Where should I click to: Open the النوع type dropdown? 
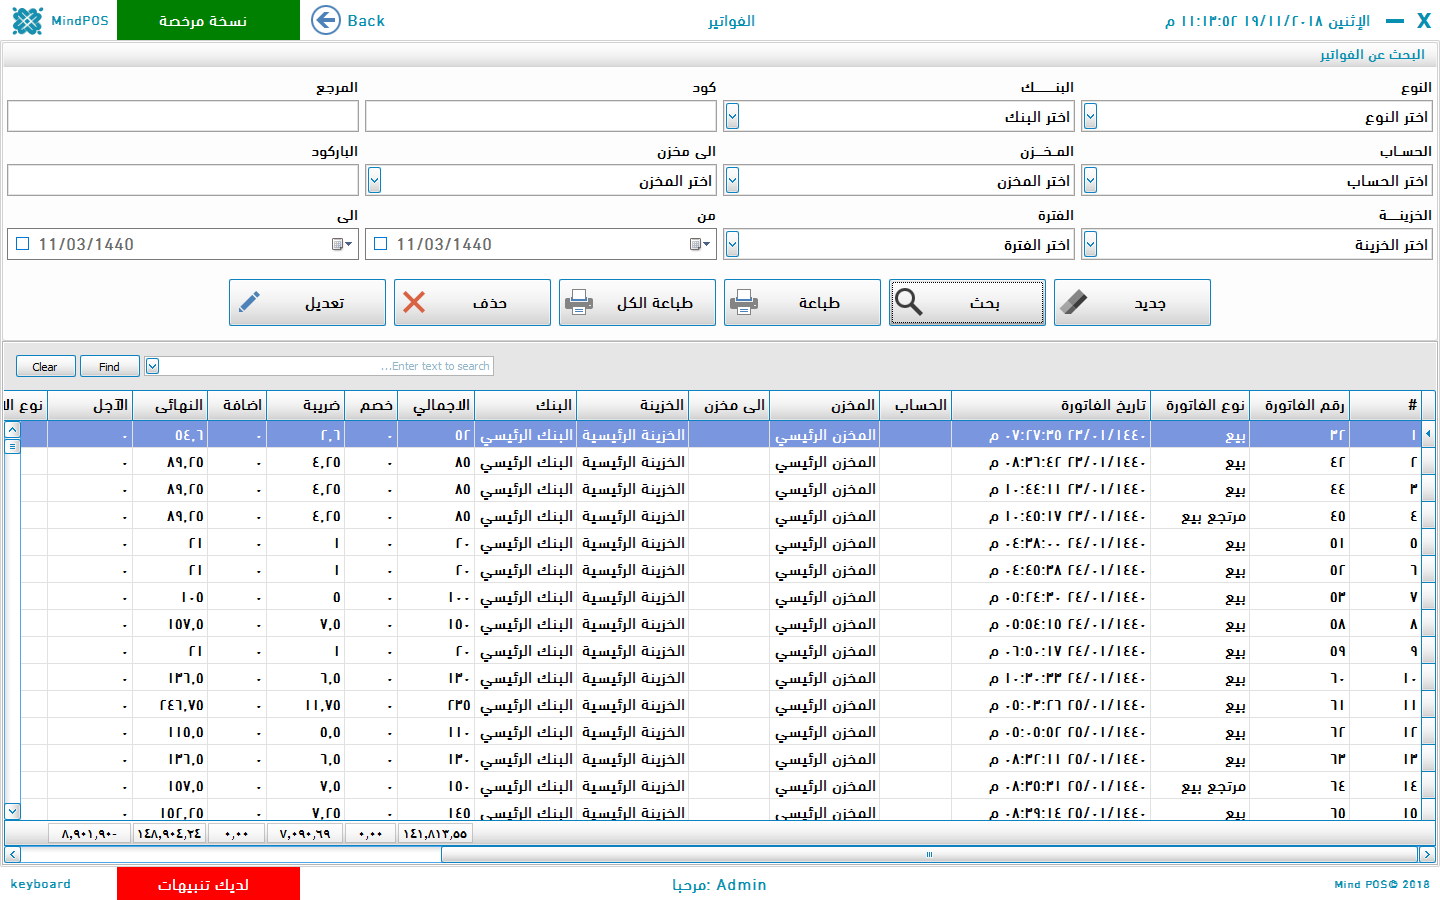pos(1090,117)
